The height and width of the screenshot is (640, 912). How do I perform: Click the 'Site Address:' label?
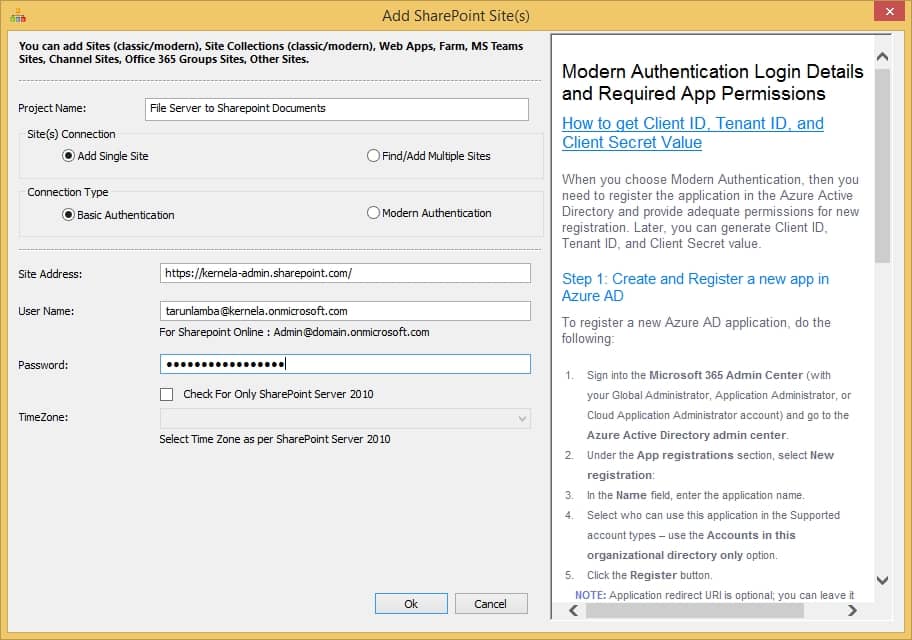coord(50,274)
